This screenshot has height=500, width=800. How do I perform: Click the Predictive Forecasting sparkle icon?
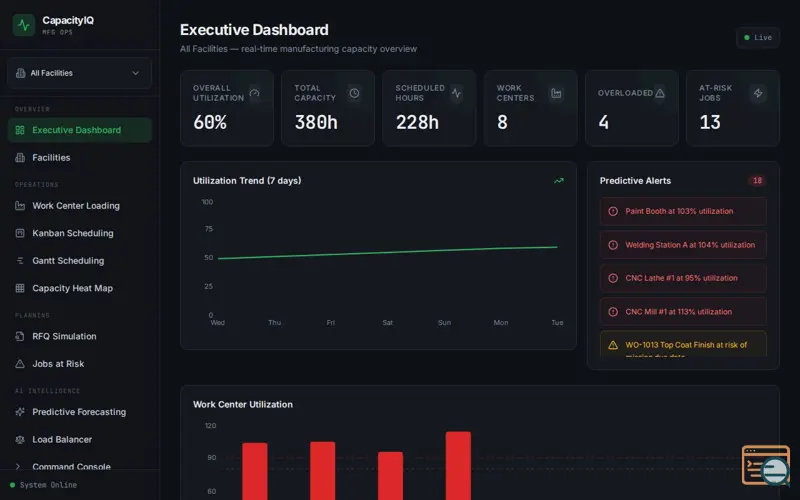[x=20, y=412]
